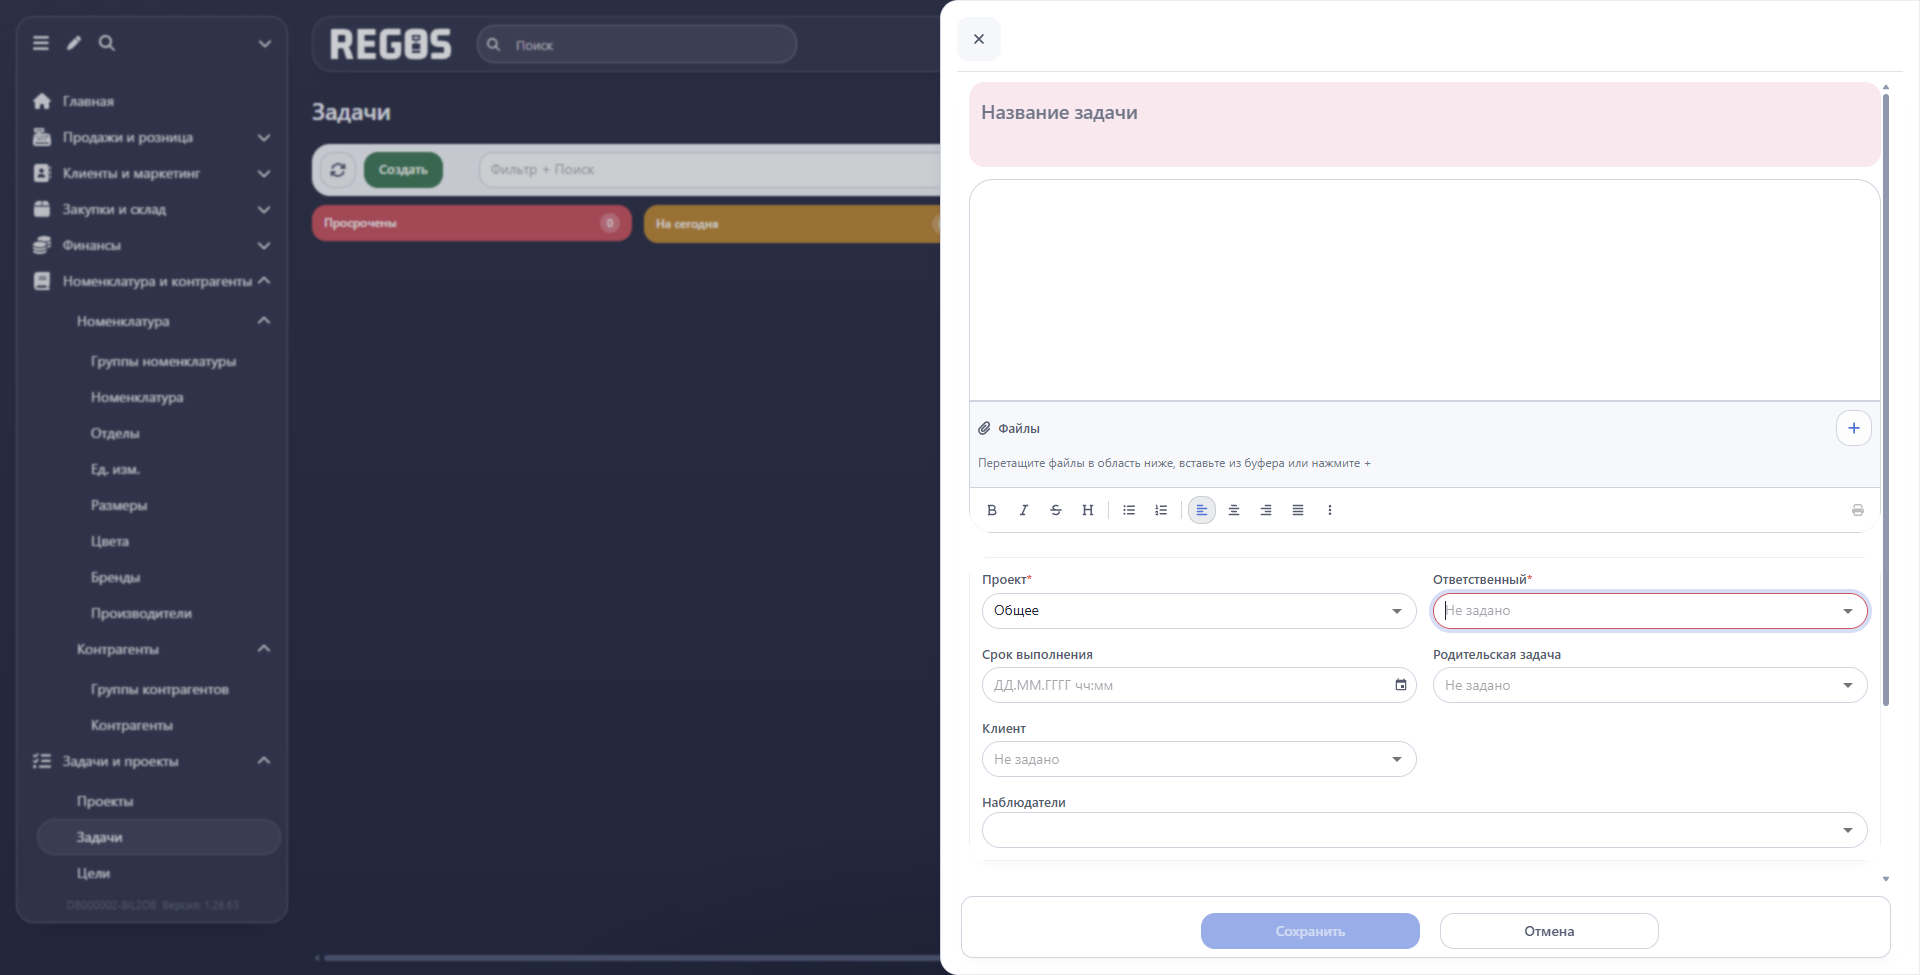Apply strikethrough formatting

click(1056, 510)
